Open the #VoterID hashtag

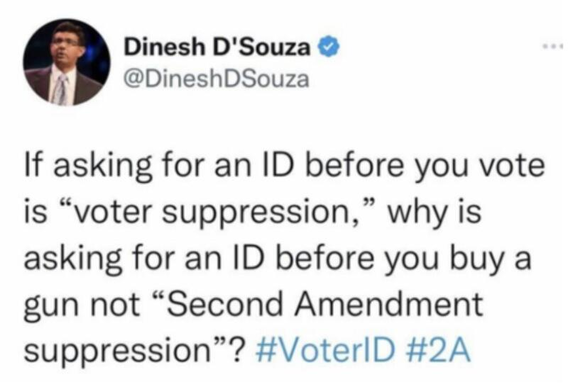tap(325, 350)
